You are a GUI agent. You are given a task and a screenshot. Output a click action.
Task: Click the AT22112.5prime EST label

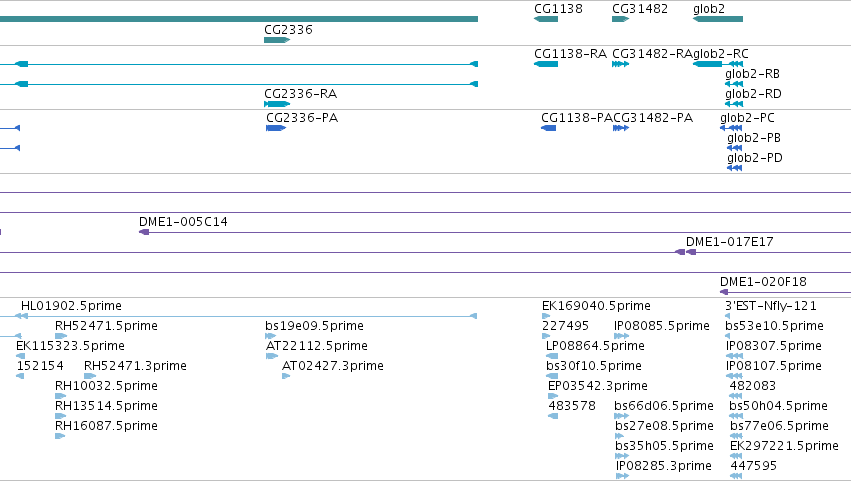tap(316, 346)
